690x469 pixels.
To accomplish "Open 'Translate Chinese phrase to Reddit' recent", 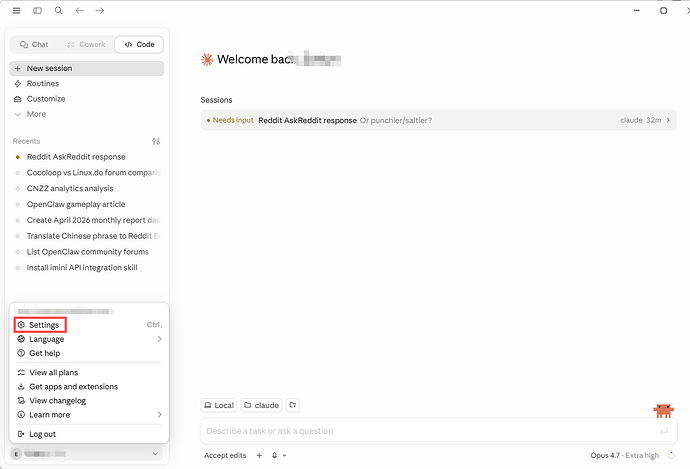I will [87, 236].
